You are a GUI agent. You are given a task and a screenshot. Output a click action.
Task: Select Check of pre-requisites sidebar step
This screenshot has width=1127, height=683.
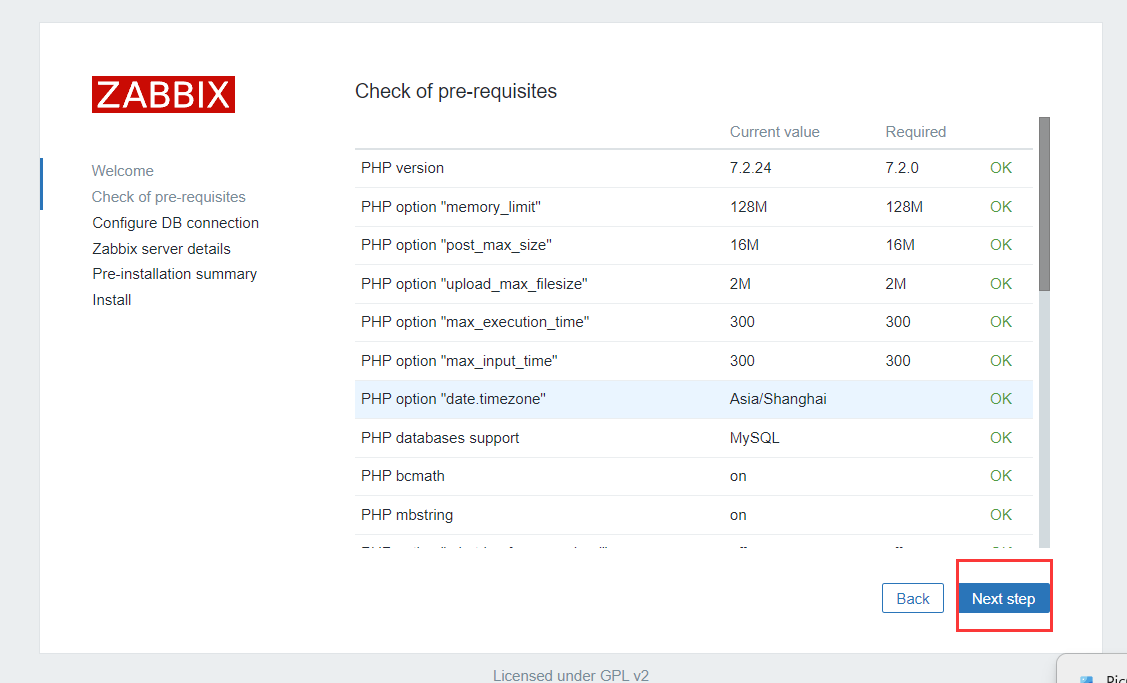(168, 197)
